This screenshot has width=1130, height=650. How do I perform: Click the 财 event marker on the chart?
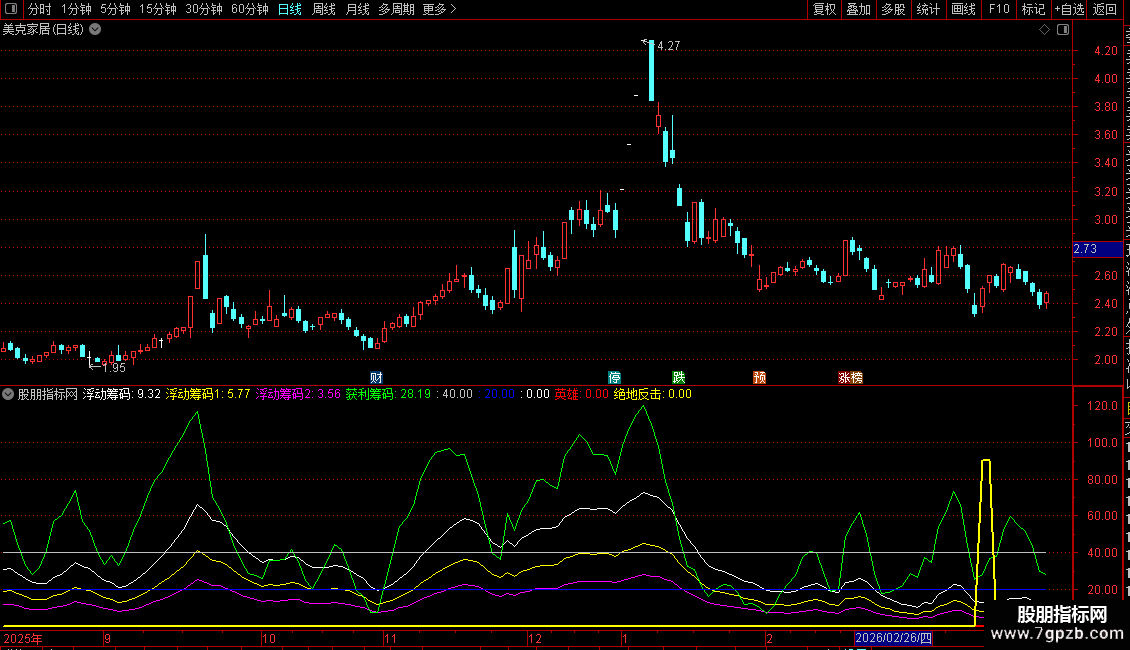(376, 378)
